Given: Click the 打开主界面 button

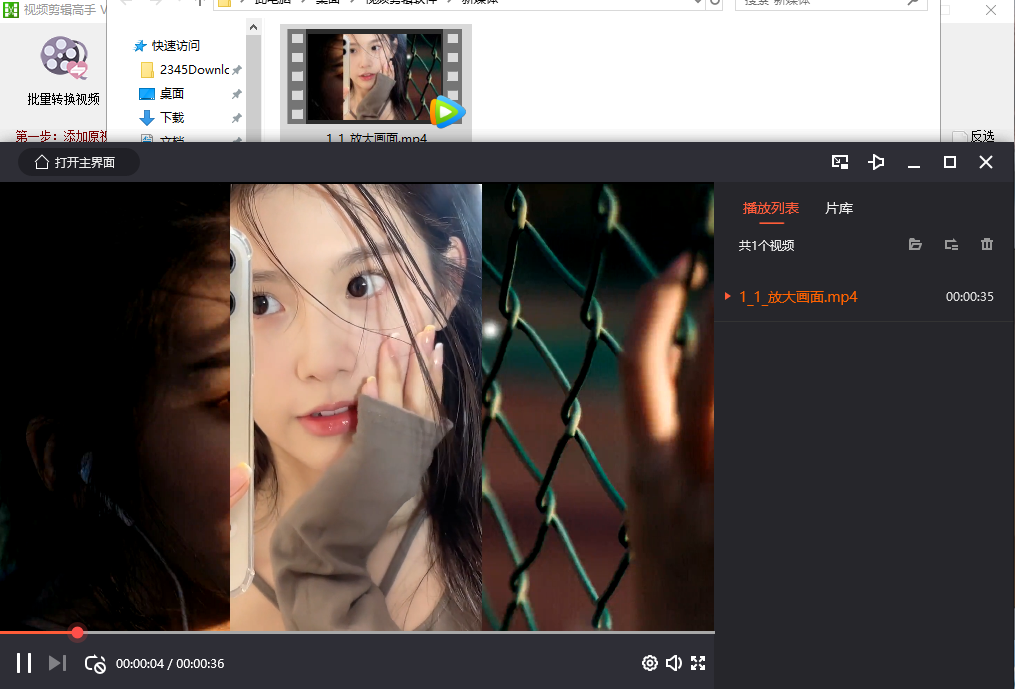Looking at the screenshot, I should 78,162.
